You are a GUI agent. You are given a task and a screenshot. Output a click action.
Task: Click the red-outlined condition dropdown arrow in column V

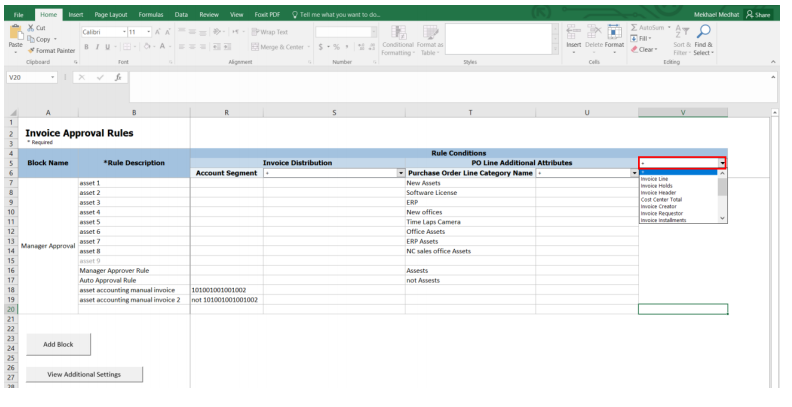tap(723, 163)
